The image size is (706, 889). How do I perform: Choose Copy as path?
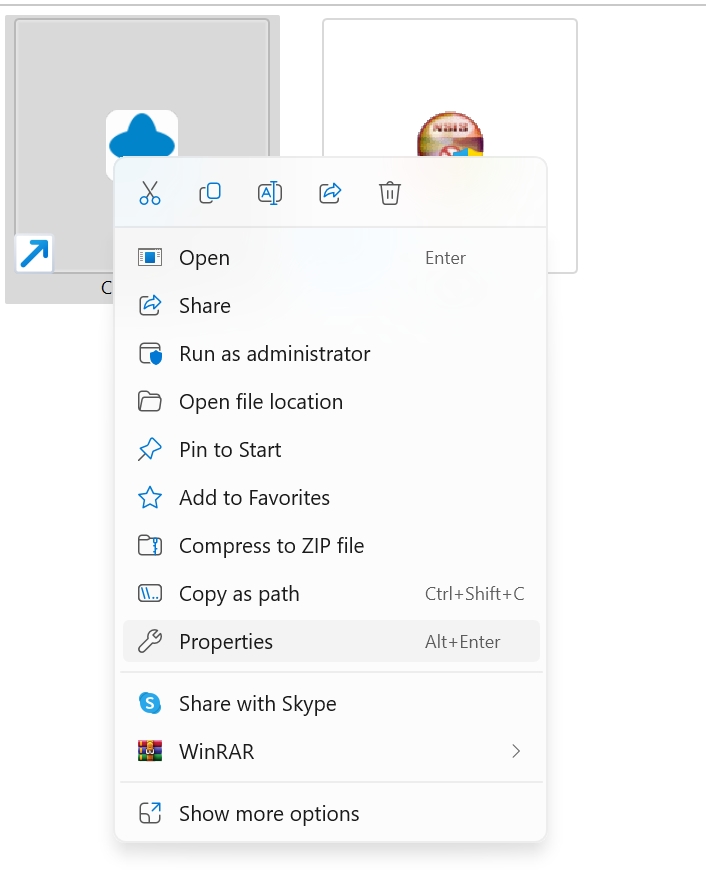239,594
